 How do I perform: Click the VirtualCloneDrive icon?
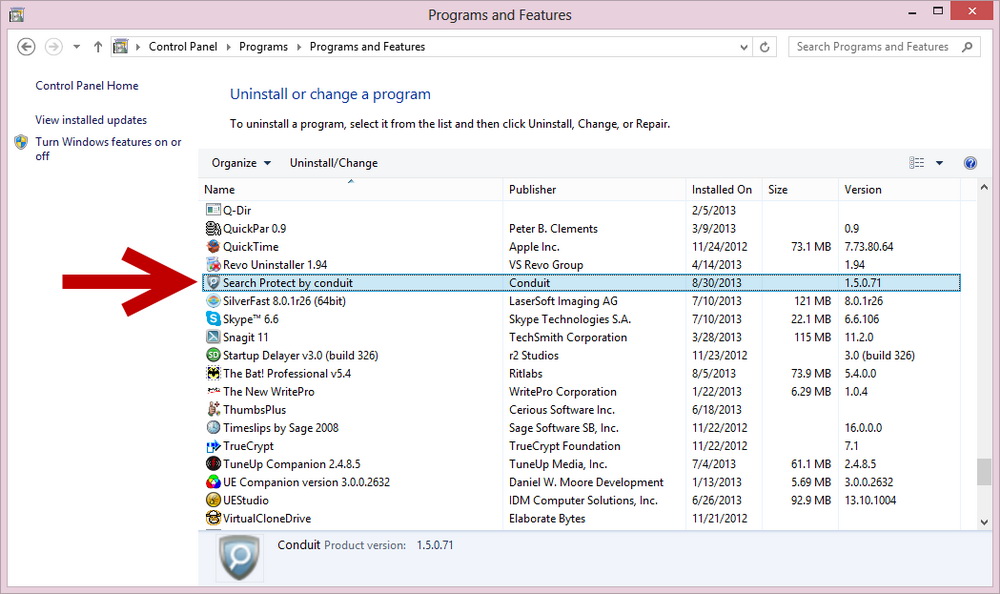(213, 518)
